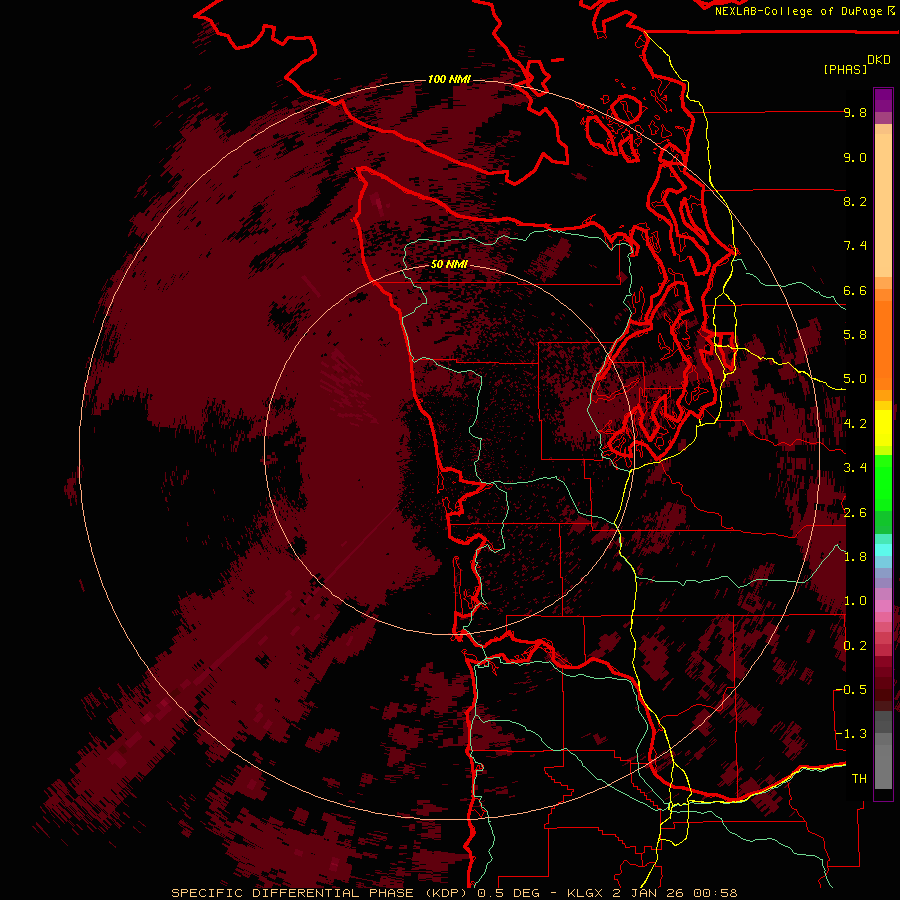Click the 50 NMI range ring label
The image size is (900, 900).
(449, 265)
